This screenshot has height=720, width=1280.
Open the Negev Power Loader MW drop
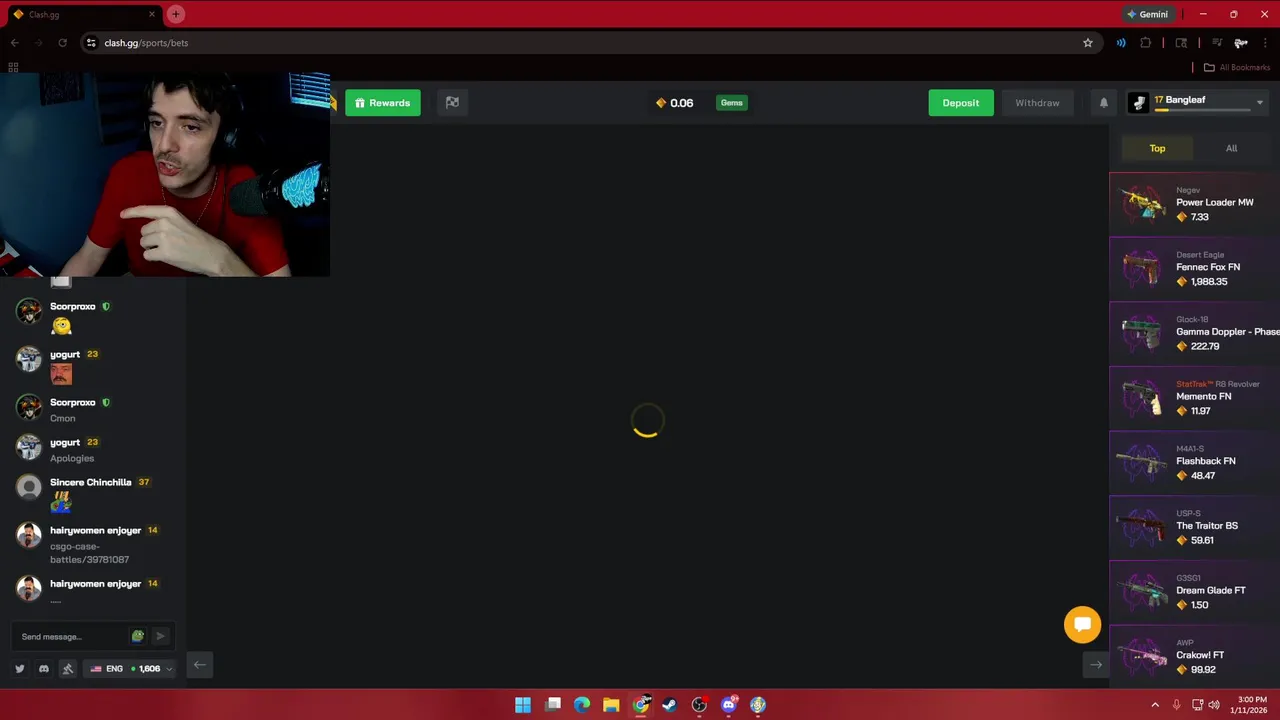(1195, 204)
